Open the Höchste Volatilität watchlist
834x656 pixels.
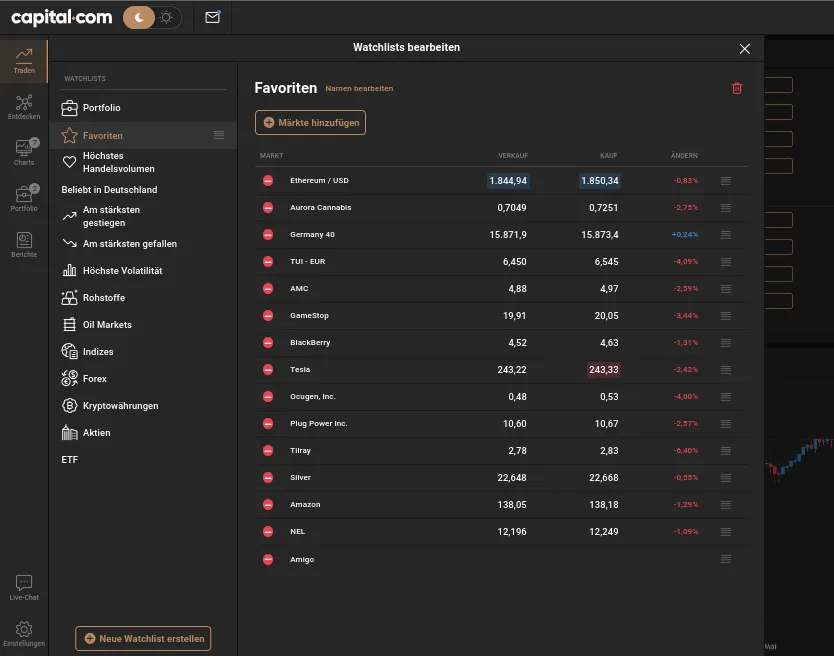[x=122, y=271]
